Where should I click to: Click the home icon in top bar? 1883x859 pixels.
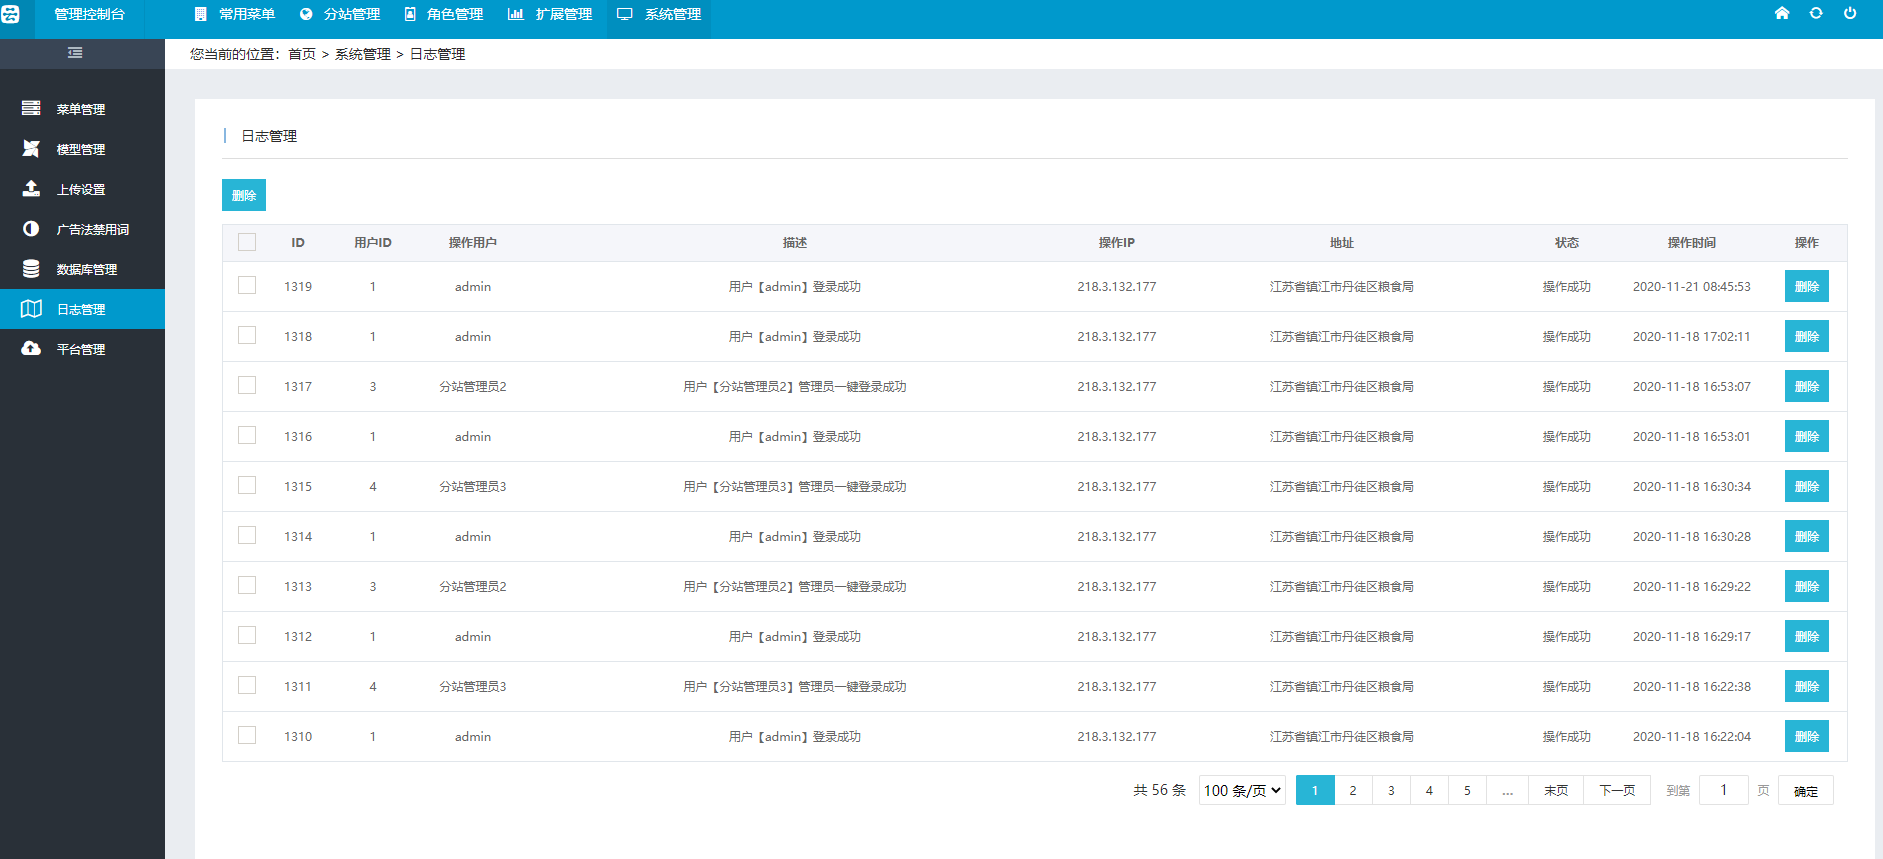point(1781,13)
